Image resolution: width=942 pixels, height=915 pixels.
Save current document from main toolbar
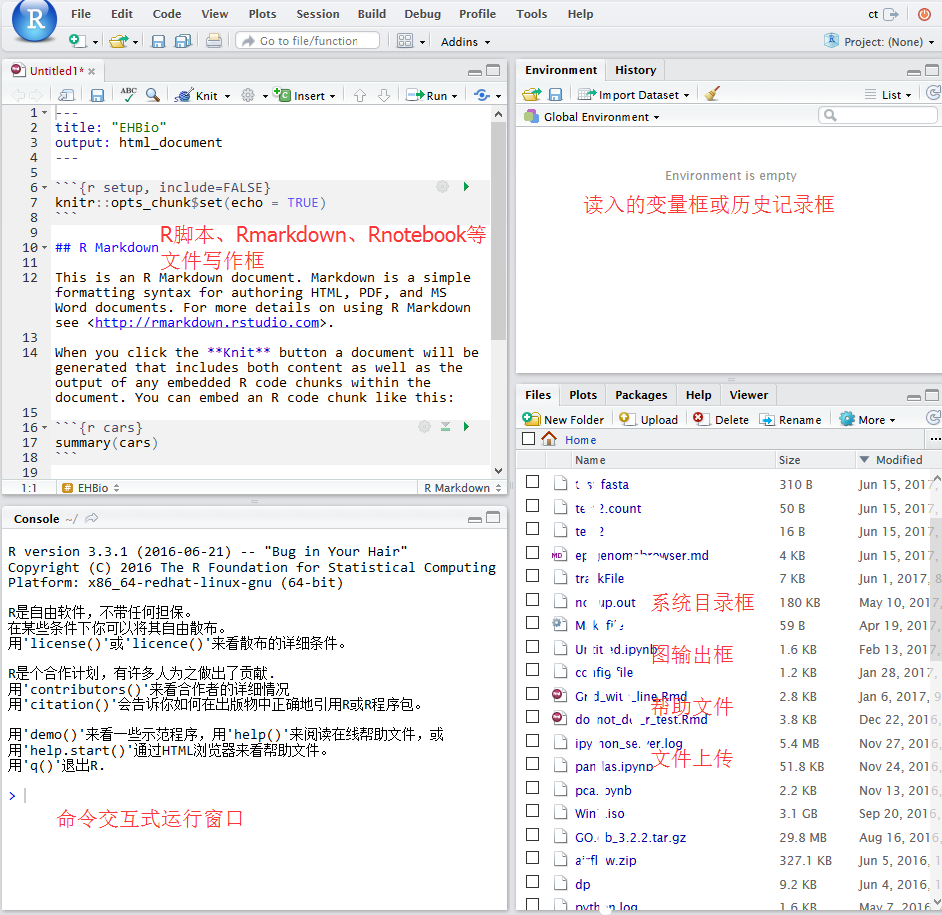(x=158, y=41)
